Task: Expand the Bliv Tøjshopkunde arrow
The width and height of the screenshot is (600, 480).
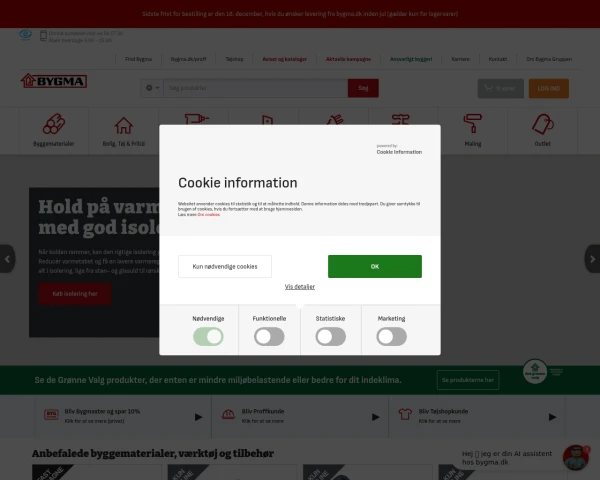Action: click(x=552, y=417)
